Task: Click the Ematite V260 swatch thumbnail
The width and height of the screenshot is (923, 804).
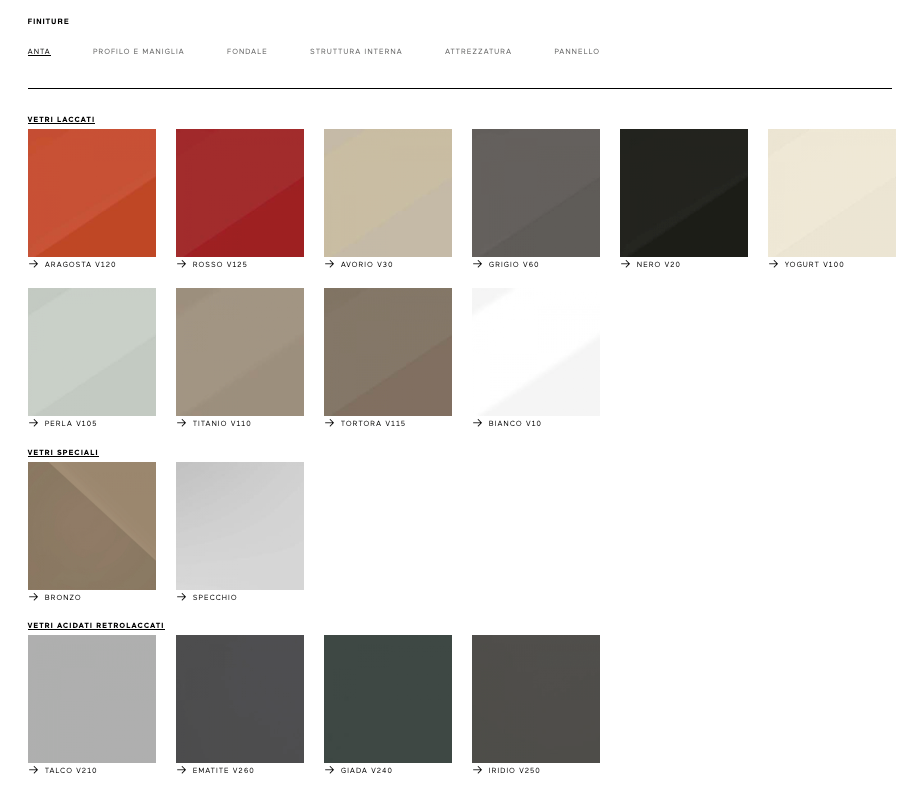Action: pos(240,699)
